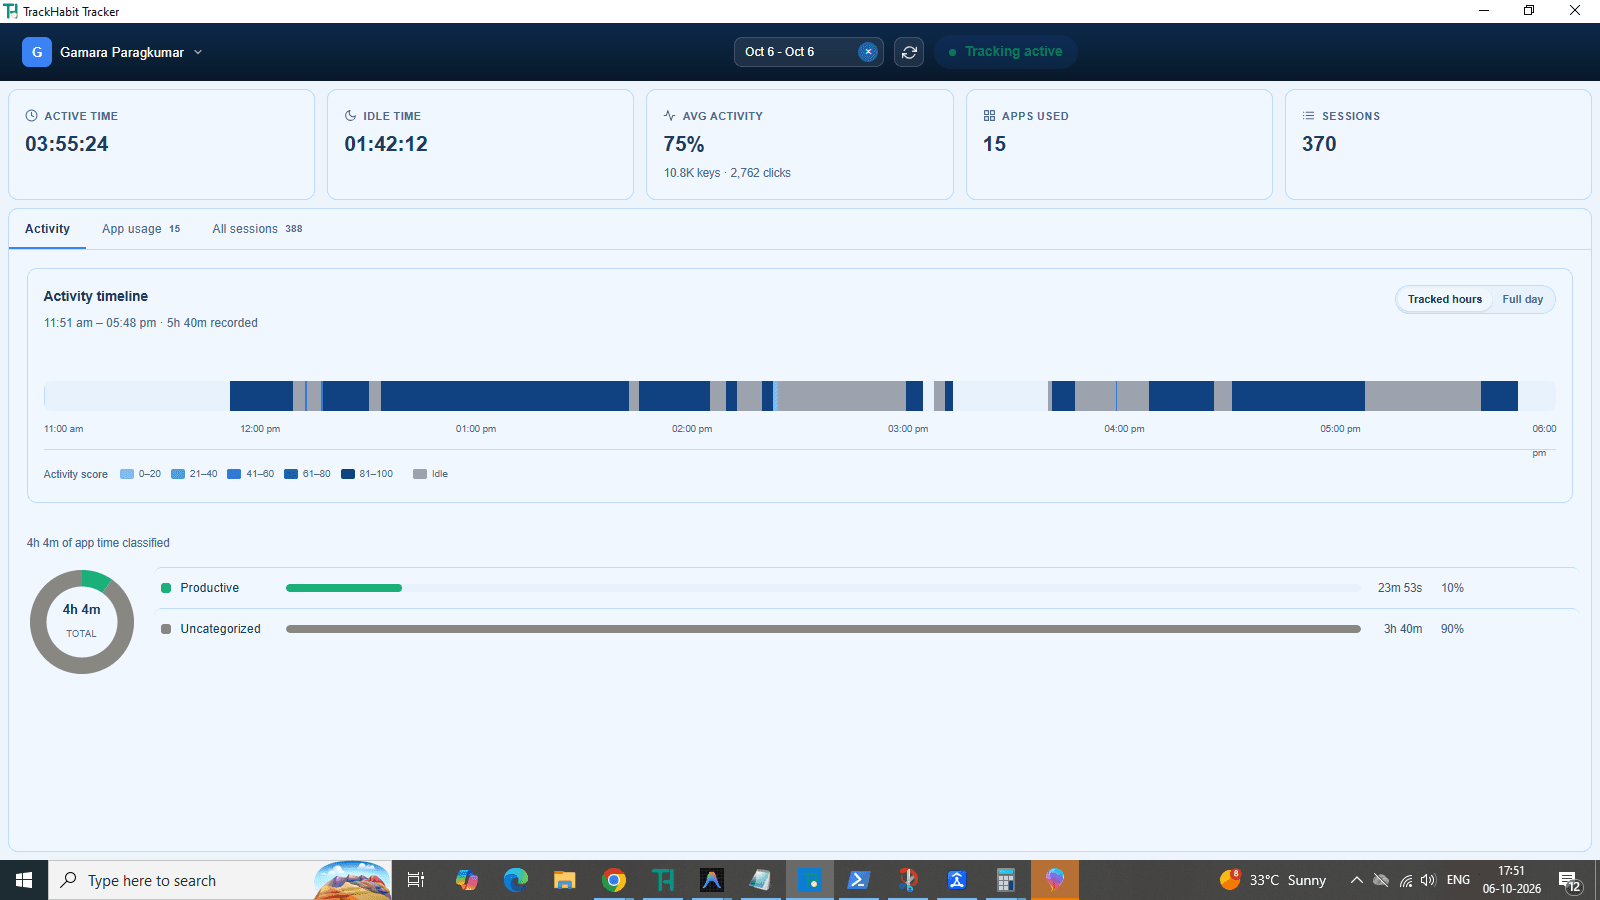Click the 3h 40m uncategorized duration
1600x900 pixels.
pos(1403,629)
